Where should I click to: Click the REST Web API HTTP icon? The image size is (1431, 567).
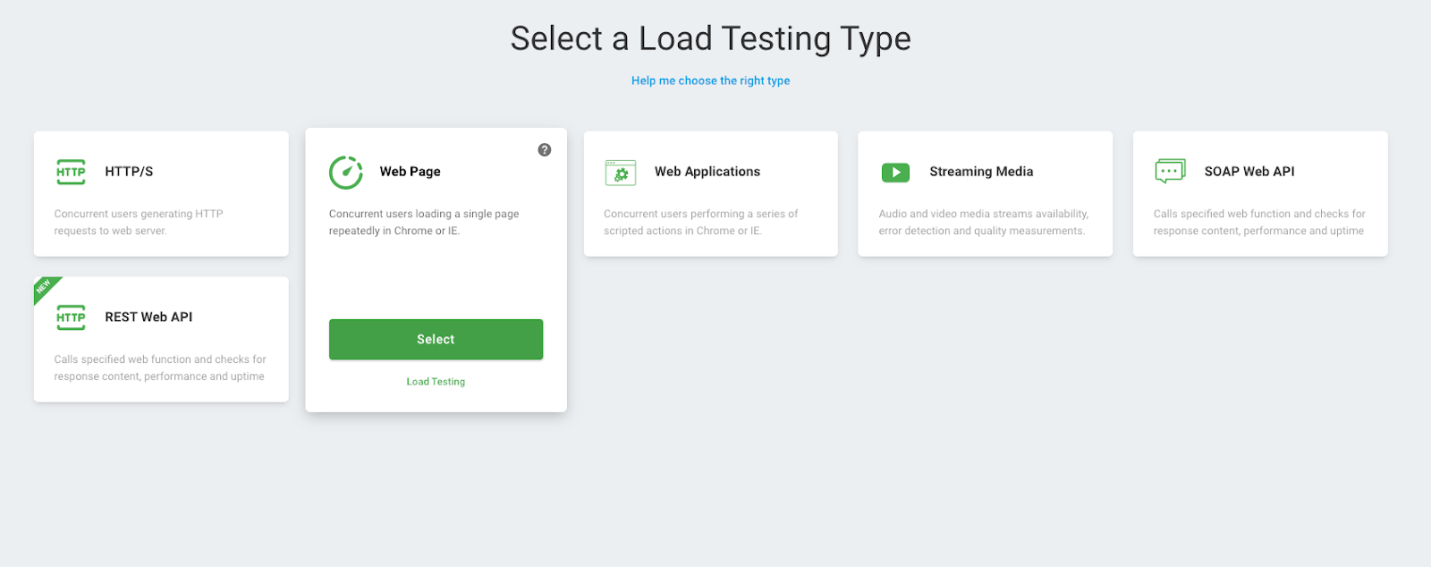[71, 318]
